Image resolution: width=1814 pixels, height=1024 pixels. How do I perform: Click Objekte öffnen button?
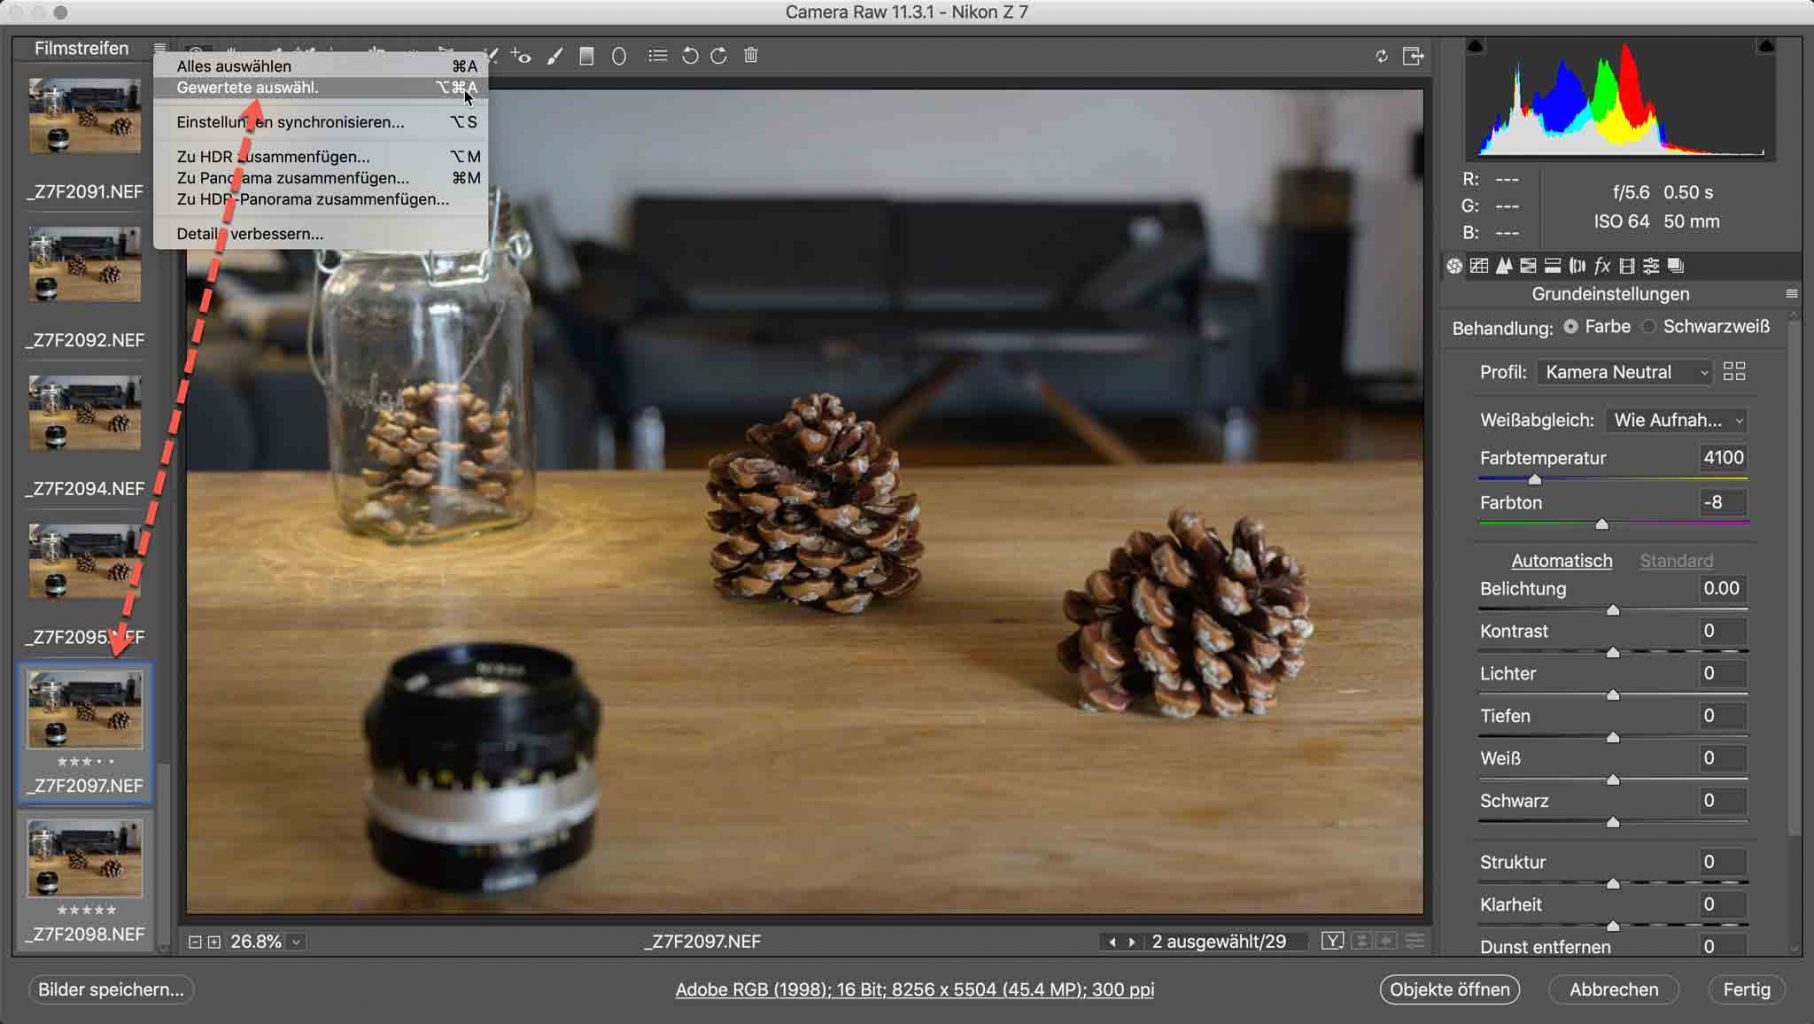1450,989
